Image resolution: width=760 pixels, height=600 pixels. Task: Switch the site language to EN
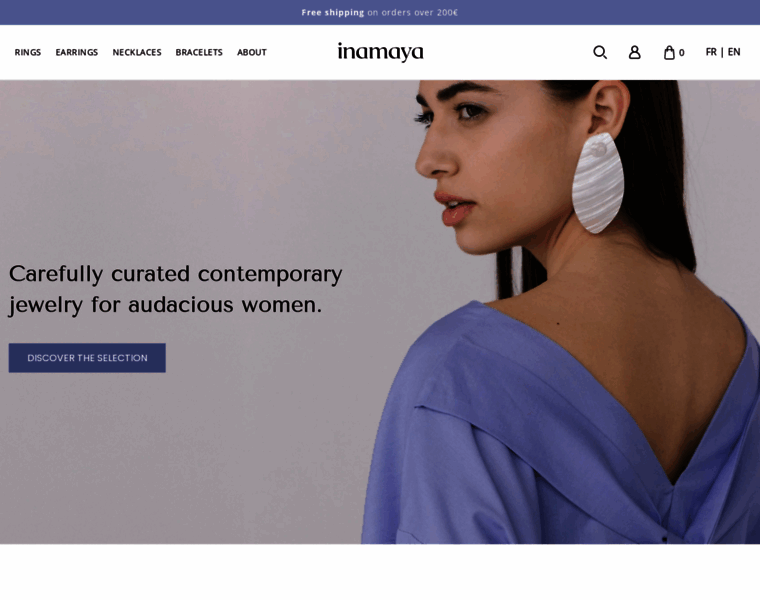(734, 52)
